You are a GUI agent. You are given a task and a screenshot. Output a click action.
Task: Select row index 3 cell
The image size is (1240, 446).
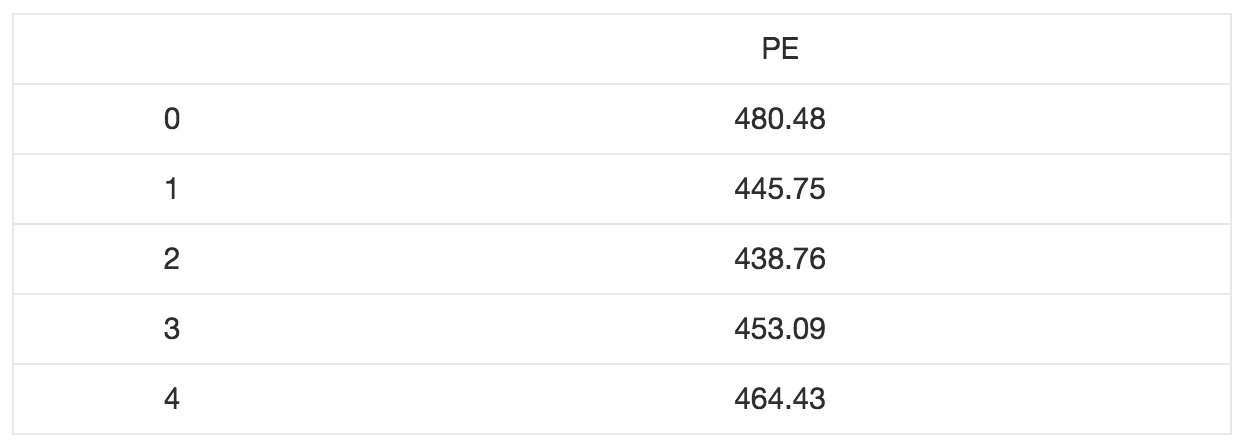coord(171,330)
